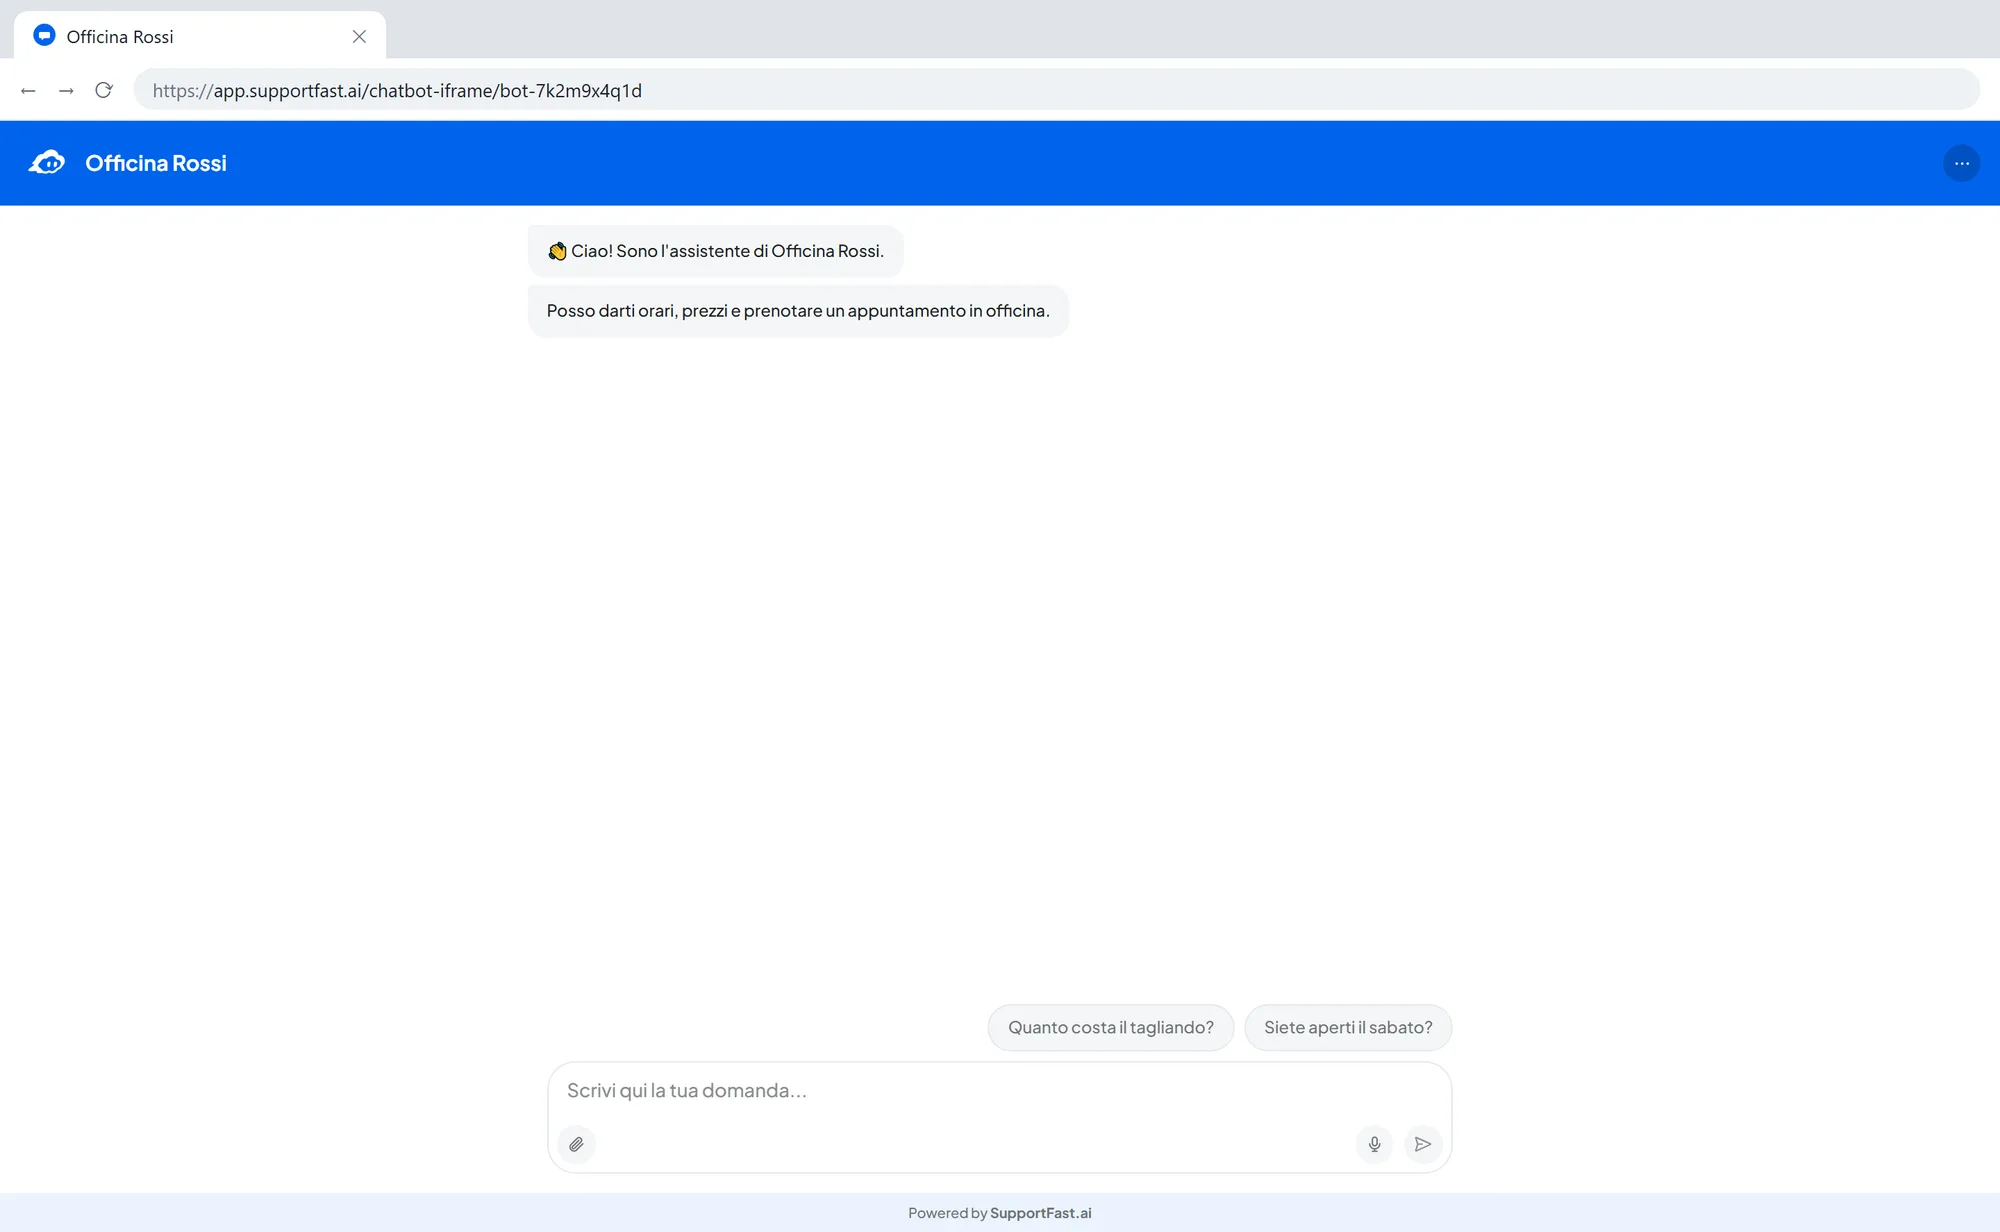Go back with browser back arrow
This screenshot has height=1232, width=2000.
pos(28,90)
